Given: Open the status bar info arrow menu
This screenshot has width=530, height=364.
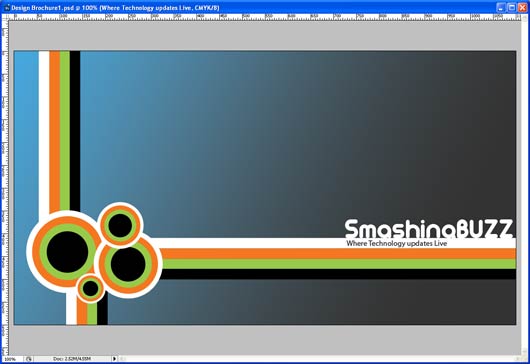Looking at the screenshot, I should click(x=114, y=359).
